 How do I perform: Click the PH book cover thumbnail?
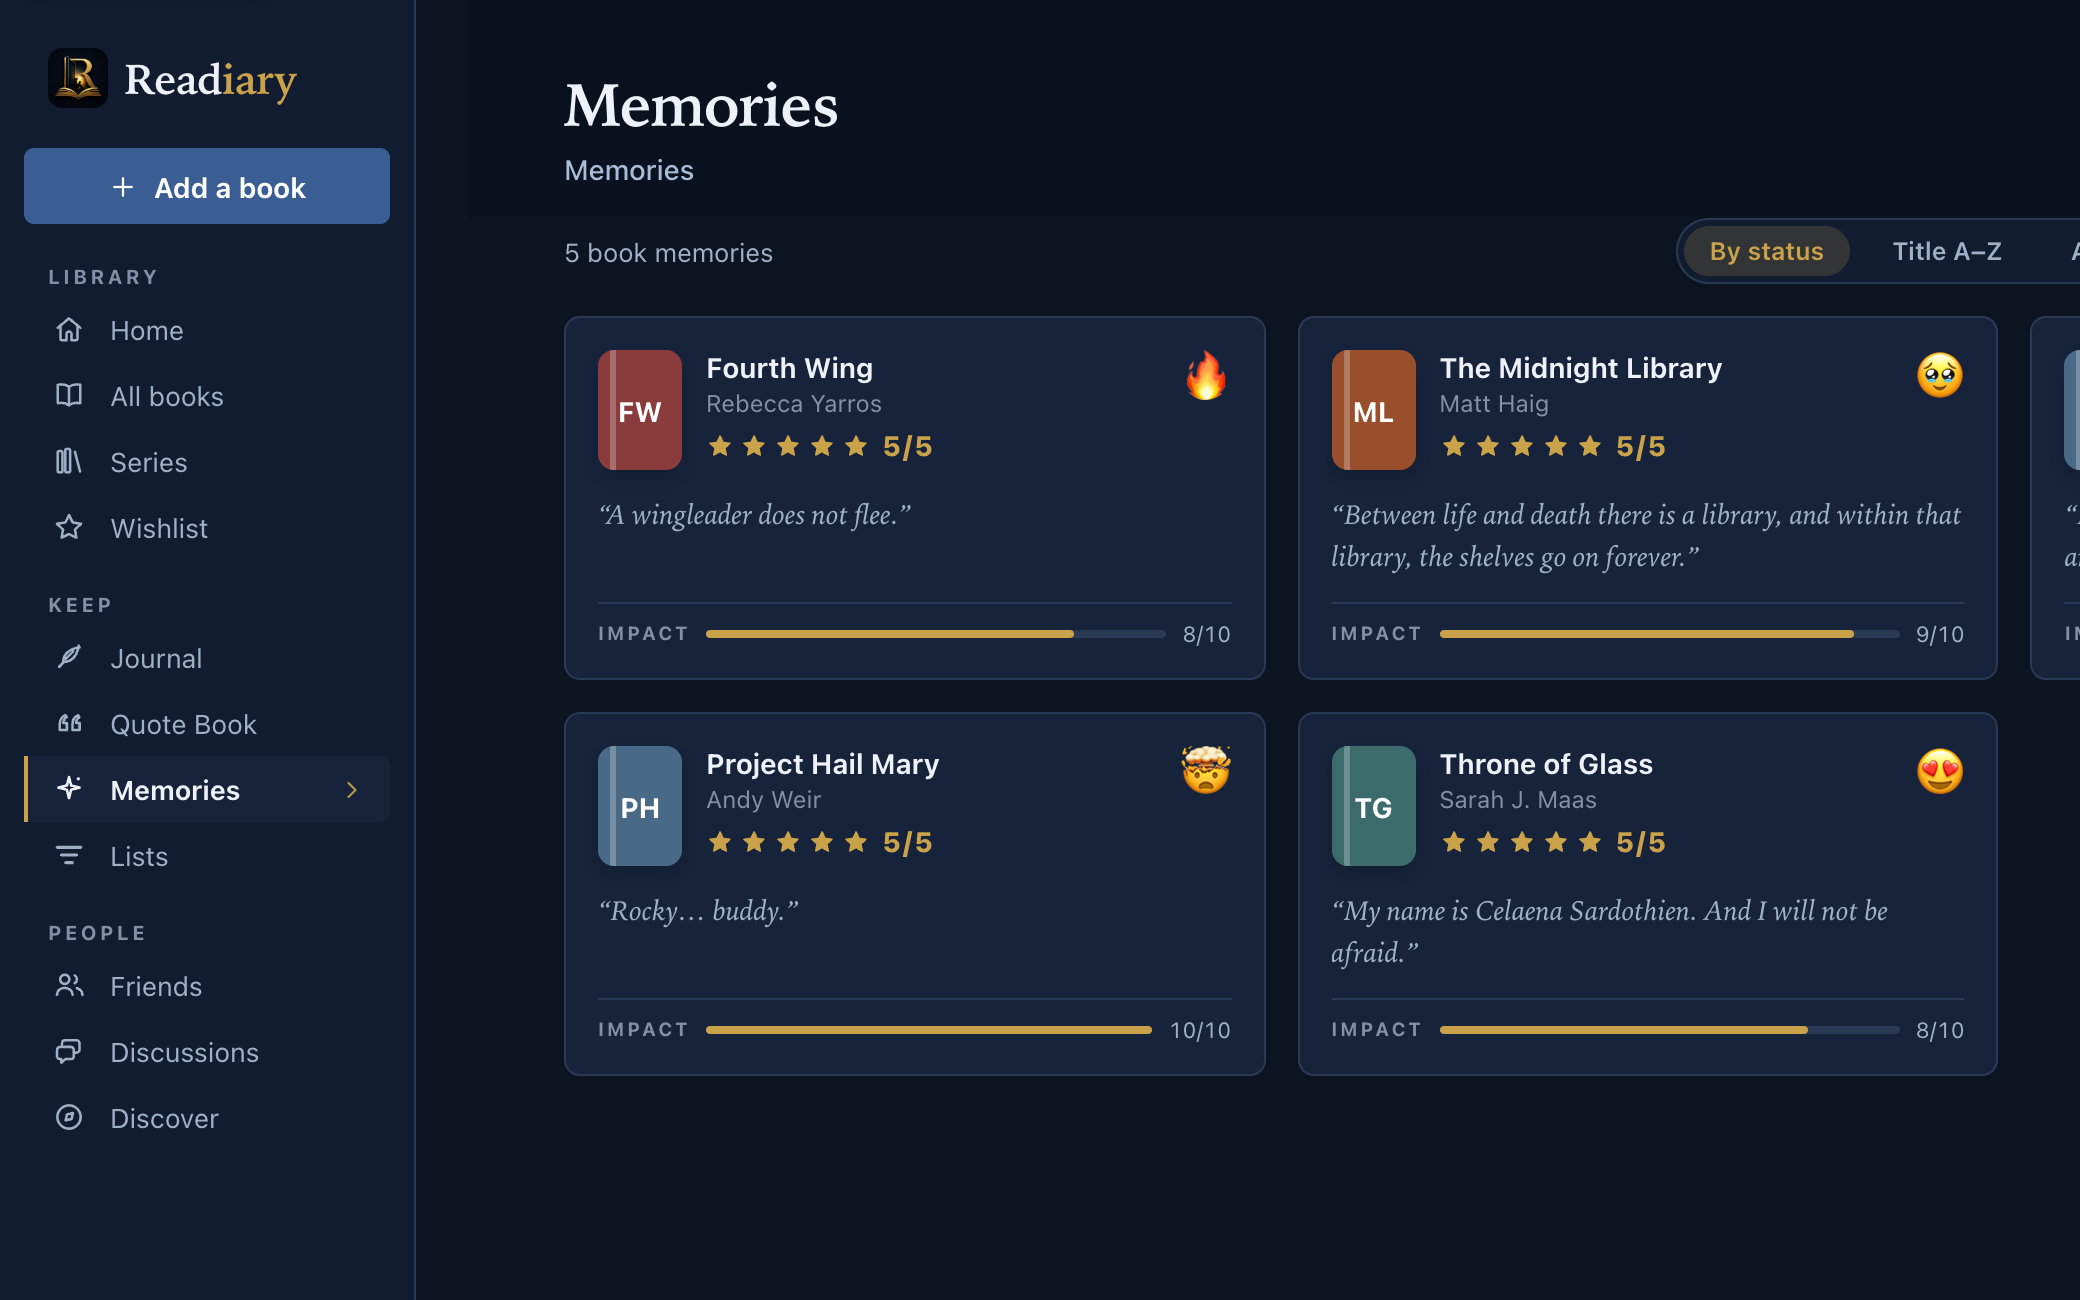point(640,806)
